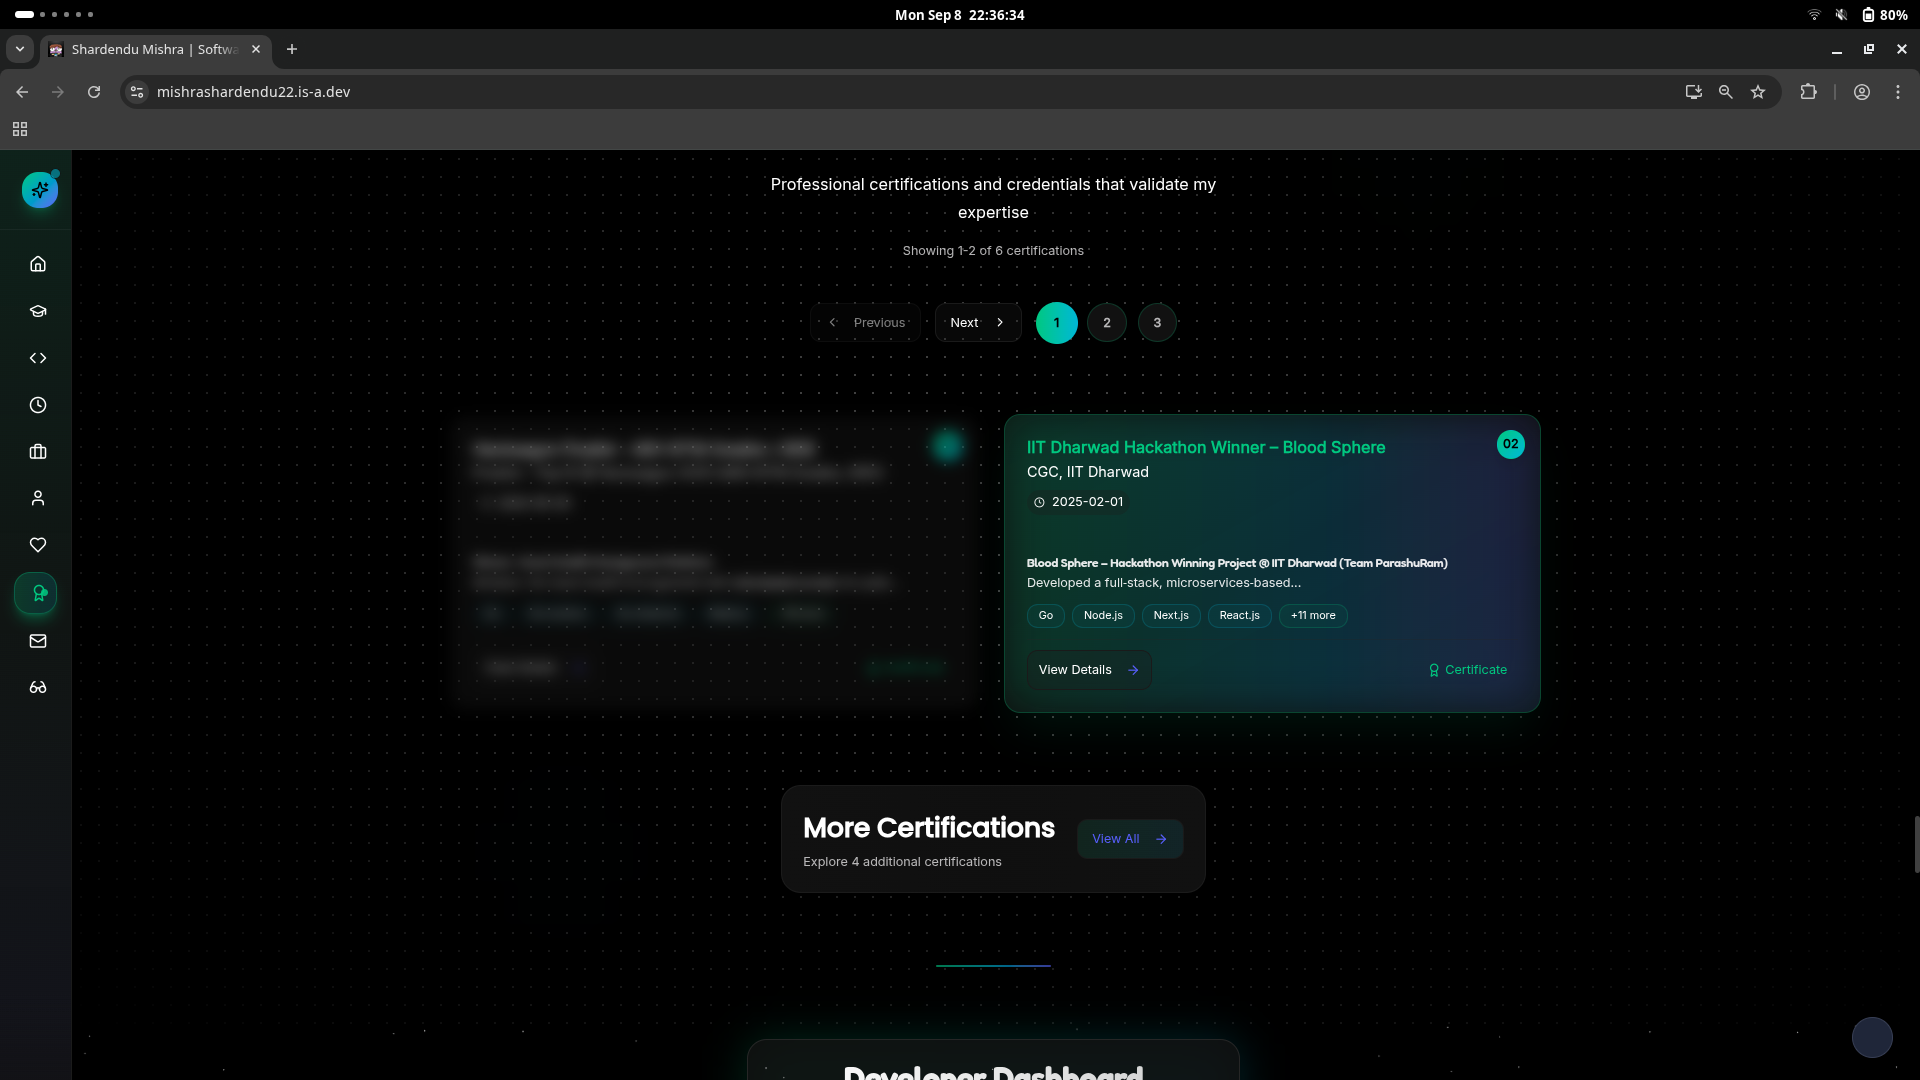
Task: Open the briefcase experience sidebar icon
Action: pyautogui.click(x=38, y=452)
